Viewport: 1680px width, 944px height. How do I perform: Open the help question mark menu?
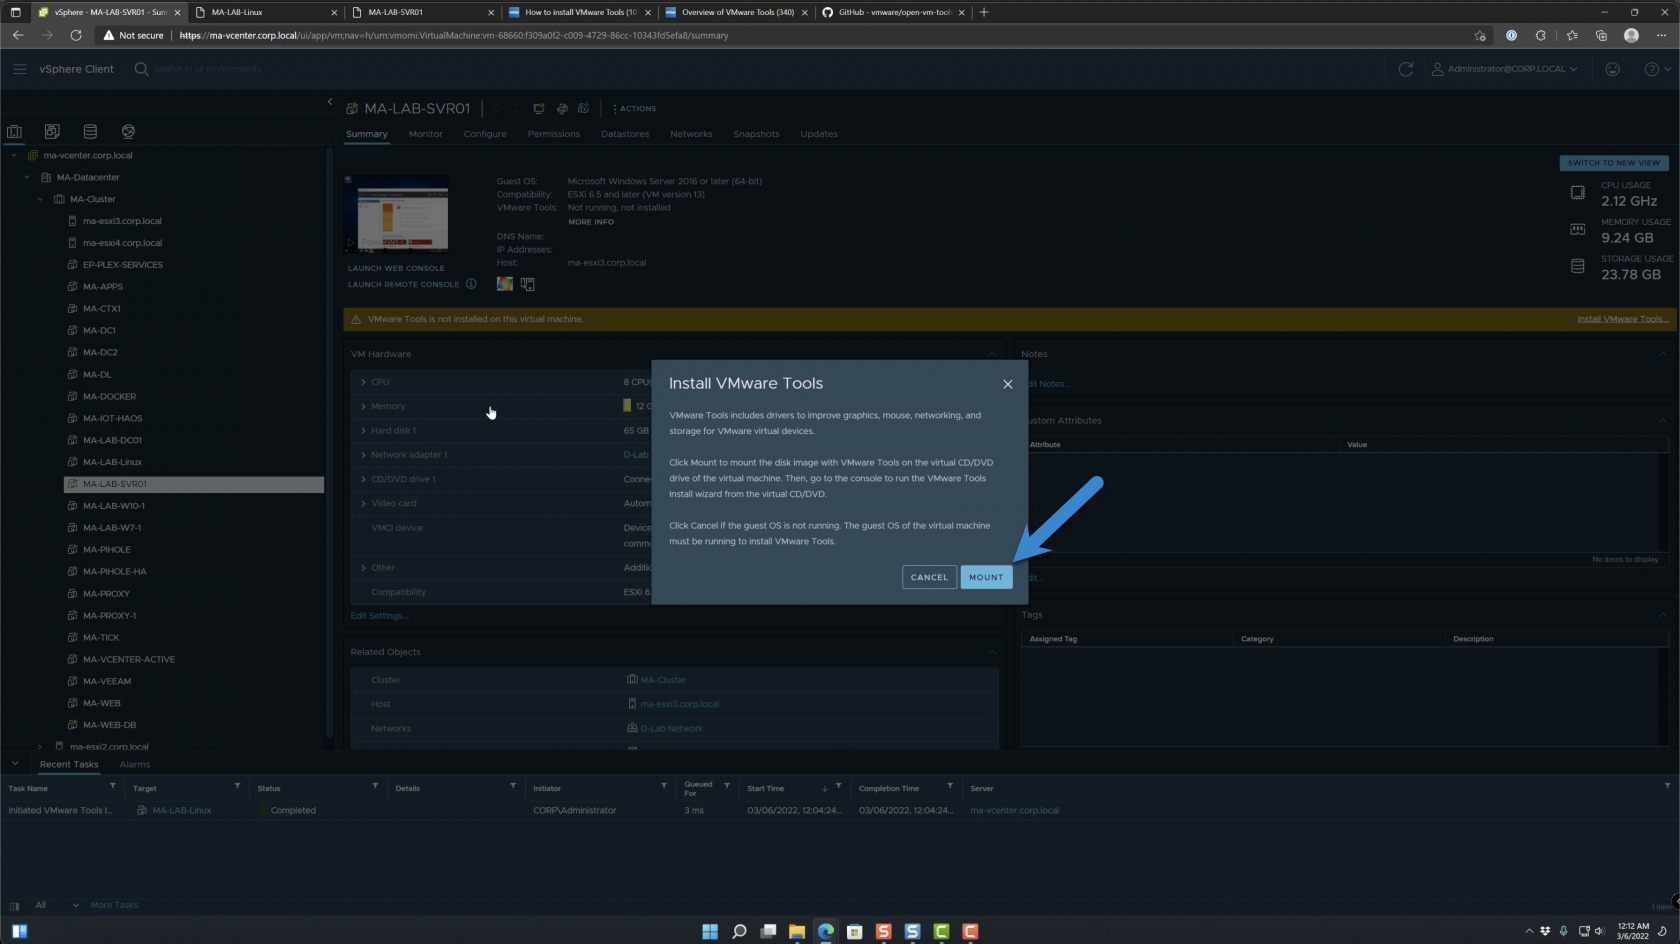1656,69
